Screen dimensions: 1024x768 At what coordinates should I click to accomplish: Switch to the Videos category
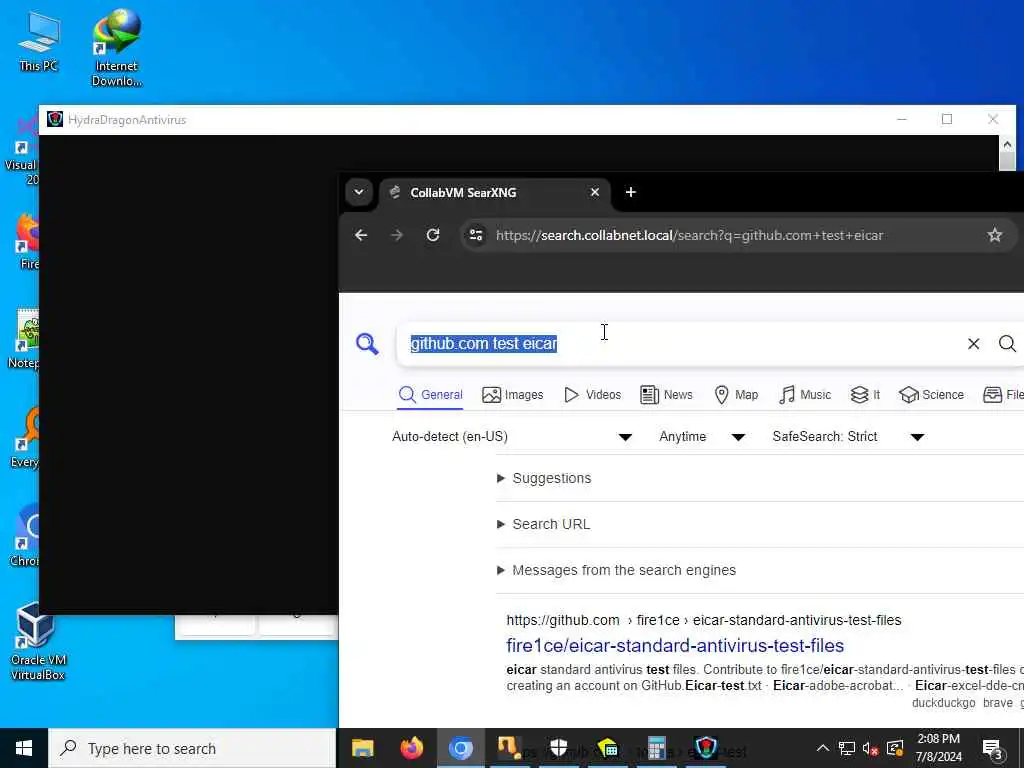tap(592, 394)
